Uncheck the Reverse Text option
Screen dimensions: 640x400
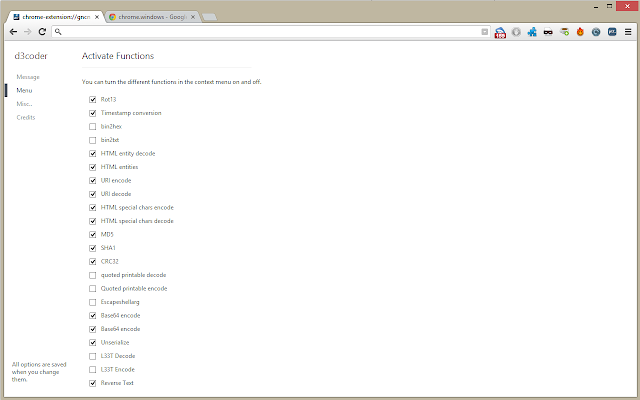pos(93,383)
